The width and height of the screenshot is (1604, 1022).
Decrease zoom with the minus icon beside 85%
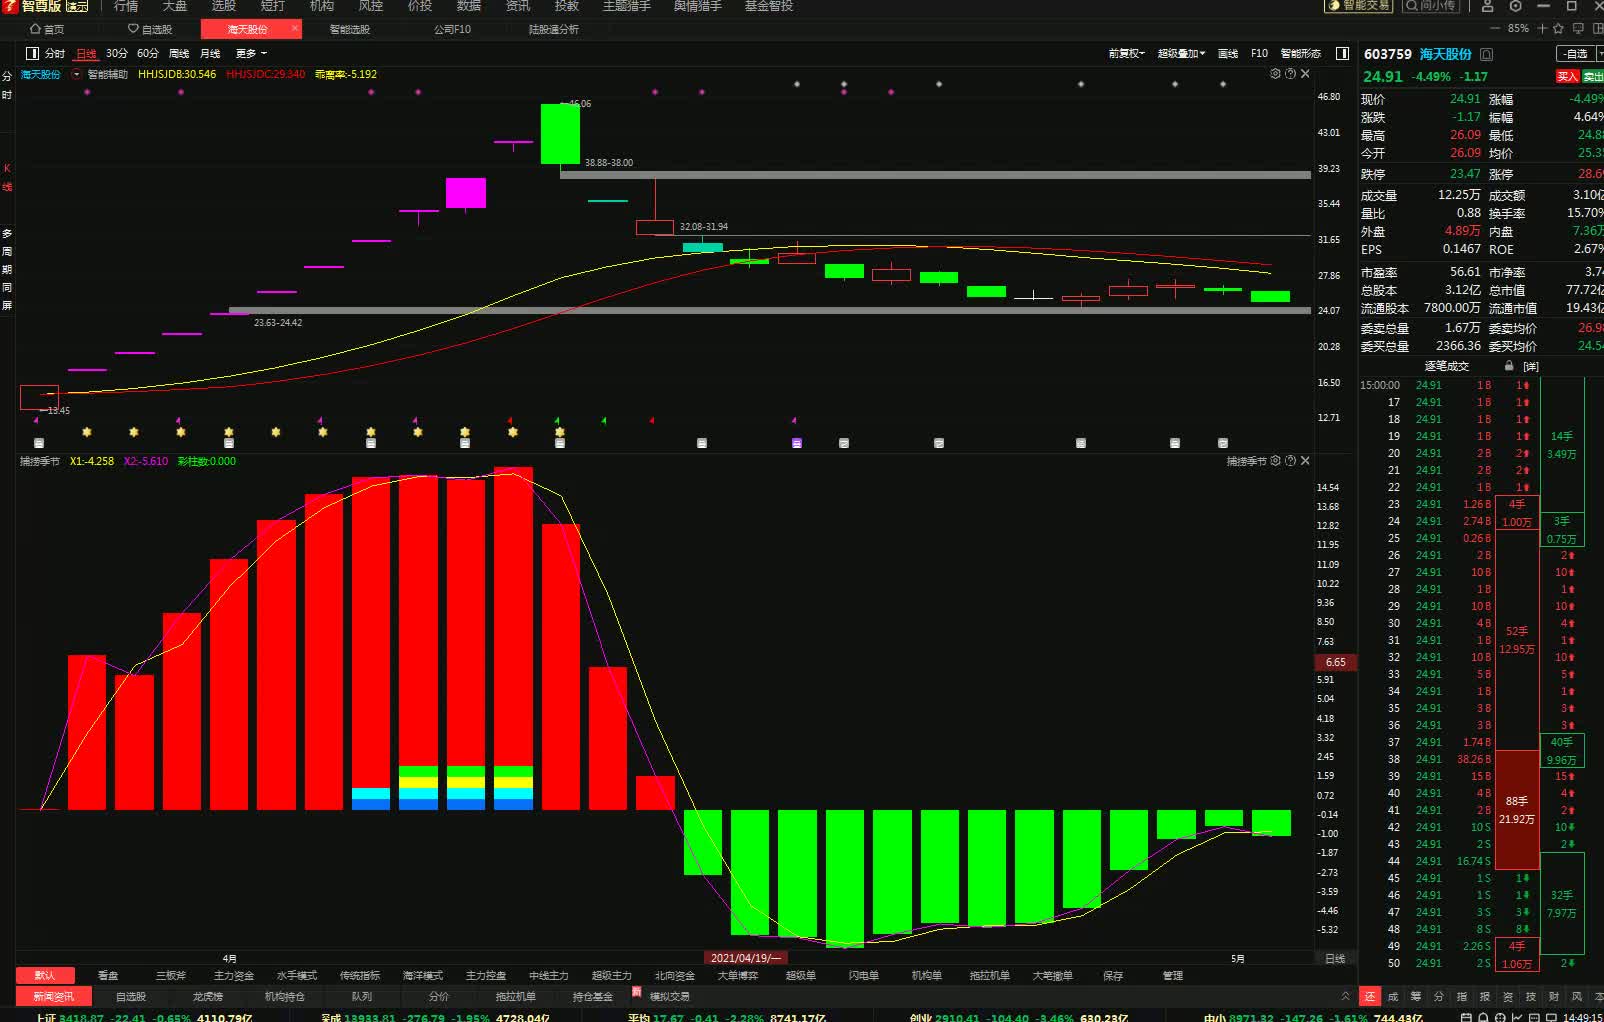click(x=1497, y=29)
